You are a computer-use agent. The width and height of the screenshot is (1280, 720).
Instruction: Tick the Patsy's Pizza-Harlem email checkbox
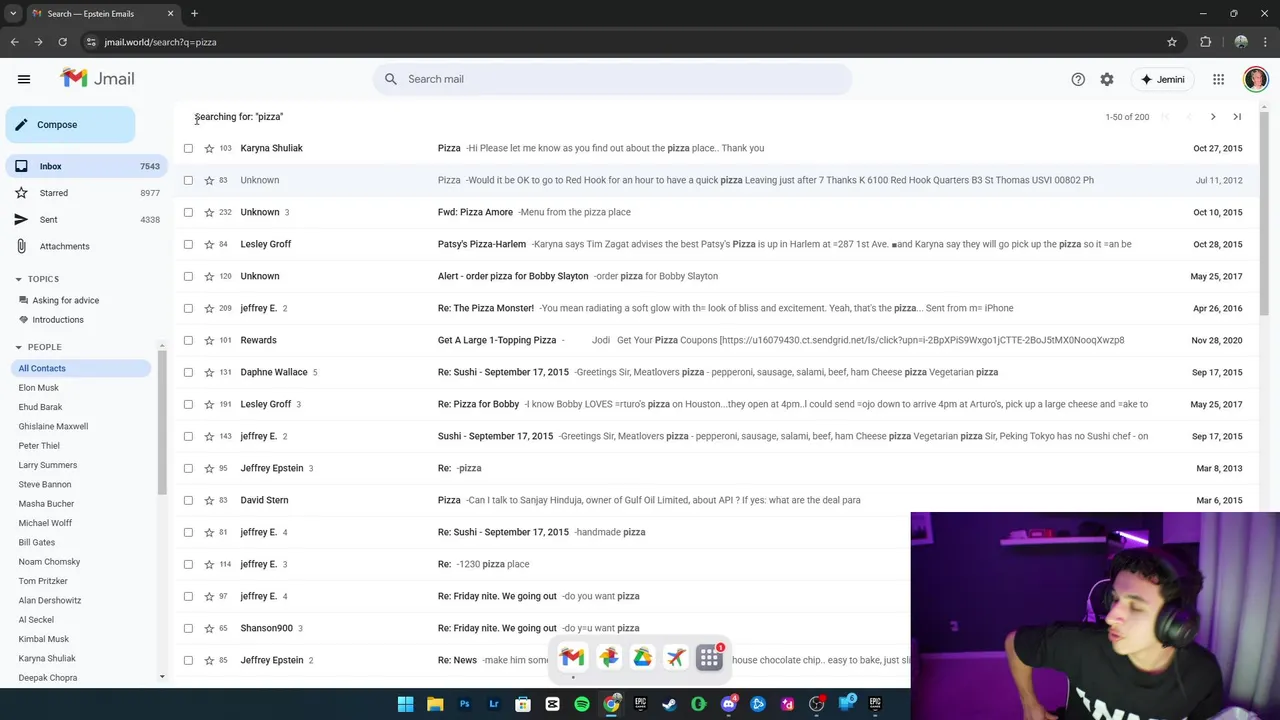click(188, 244)
